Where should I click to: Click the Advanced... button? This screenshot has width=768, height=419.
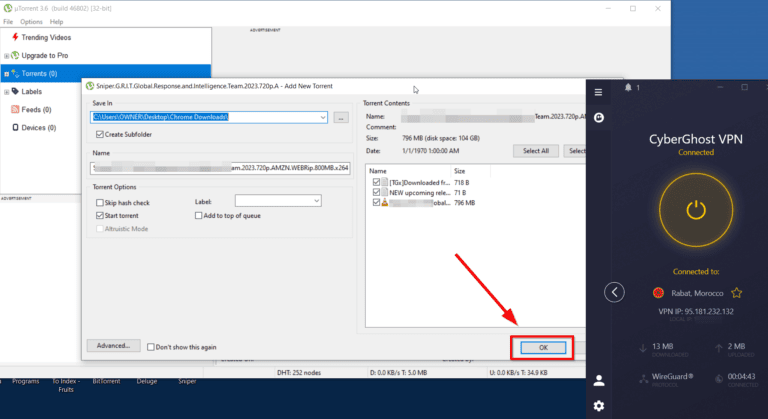click(x=113, y=346)
